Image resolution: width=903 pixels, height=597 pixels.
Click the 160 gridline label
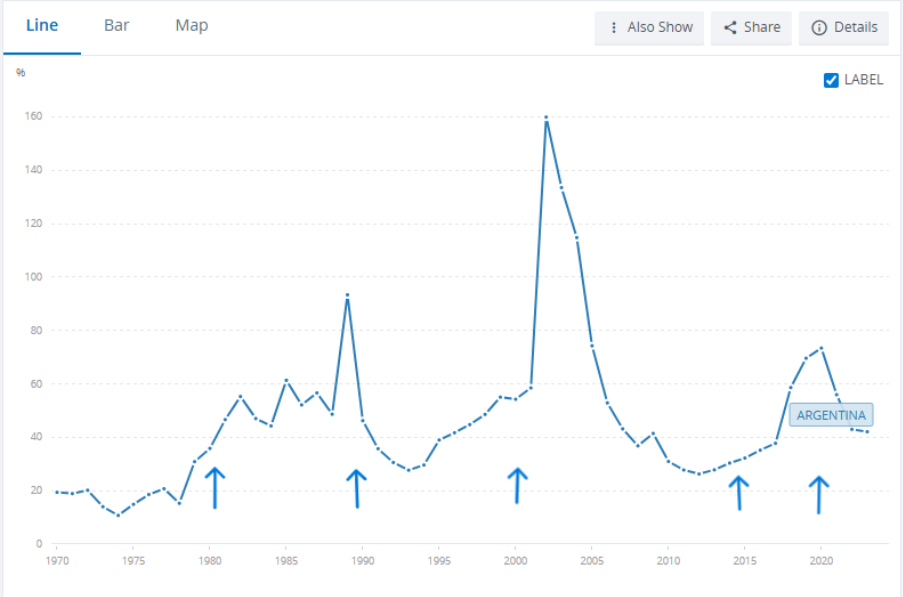tap(36, 117)
